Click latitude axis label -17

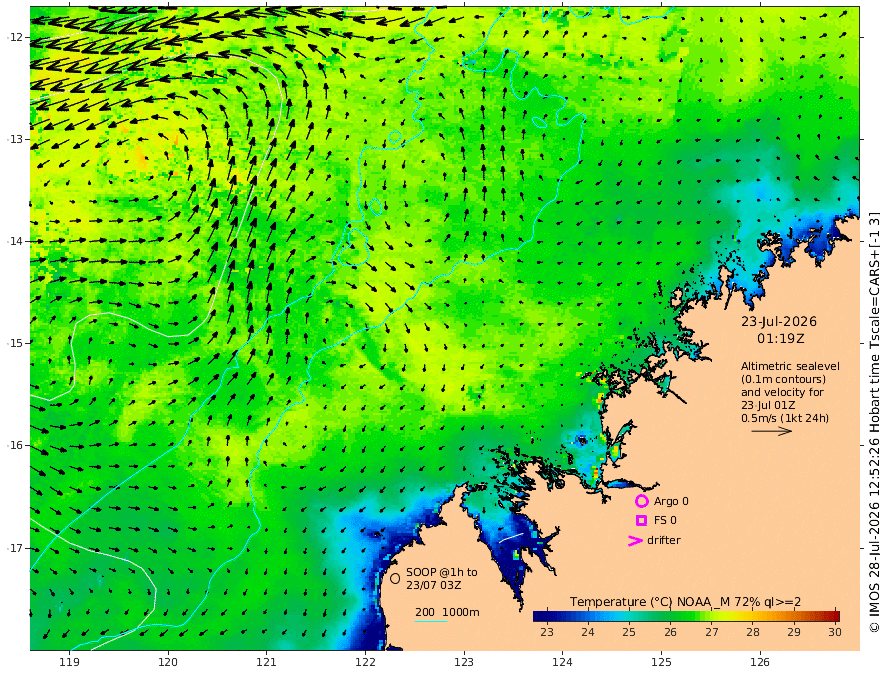15,548
